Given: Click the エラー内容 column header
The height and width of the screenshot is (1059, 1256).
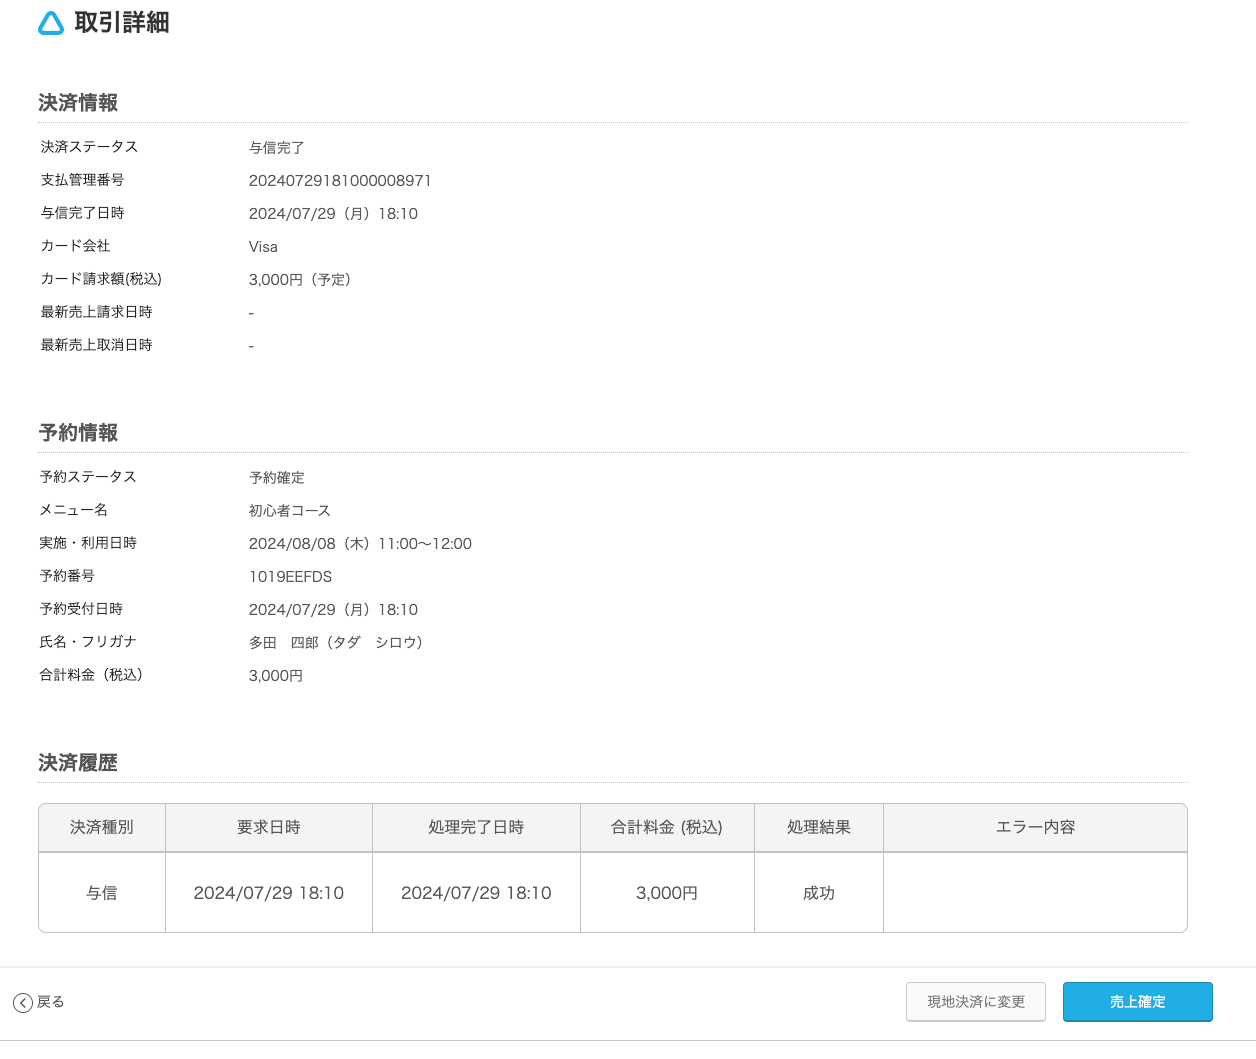Looking at the screenshot, I should 1035,828.
